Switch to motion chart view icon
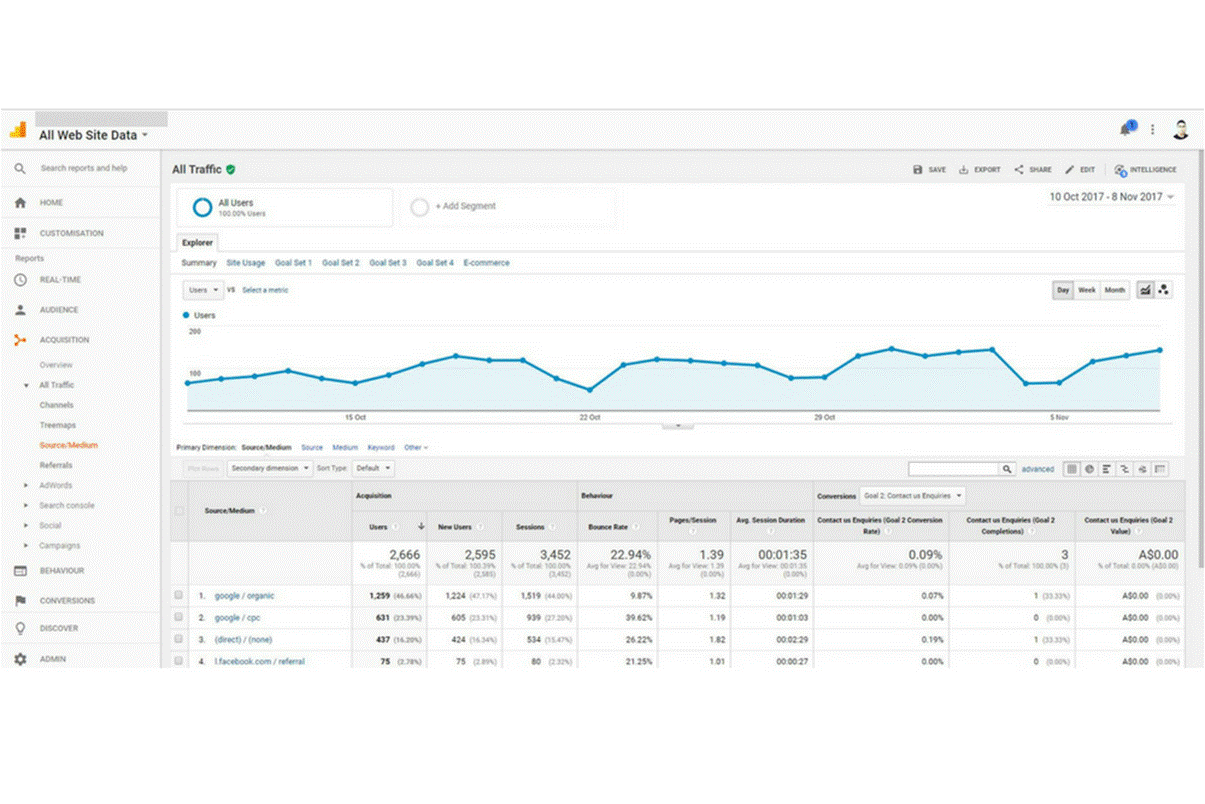The image size is (1205, 804). [x=1165, y=290]
